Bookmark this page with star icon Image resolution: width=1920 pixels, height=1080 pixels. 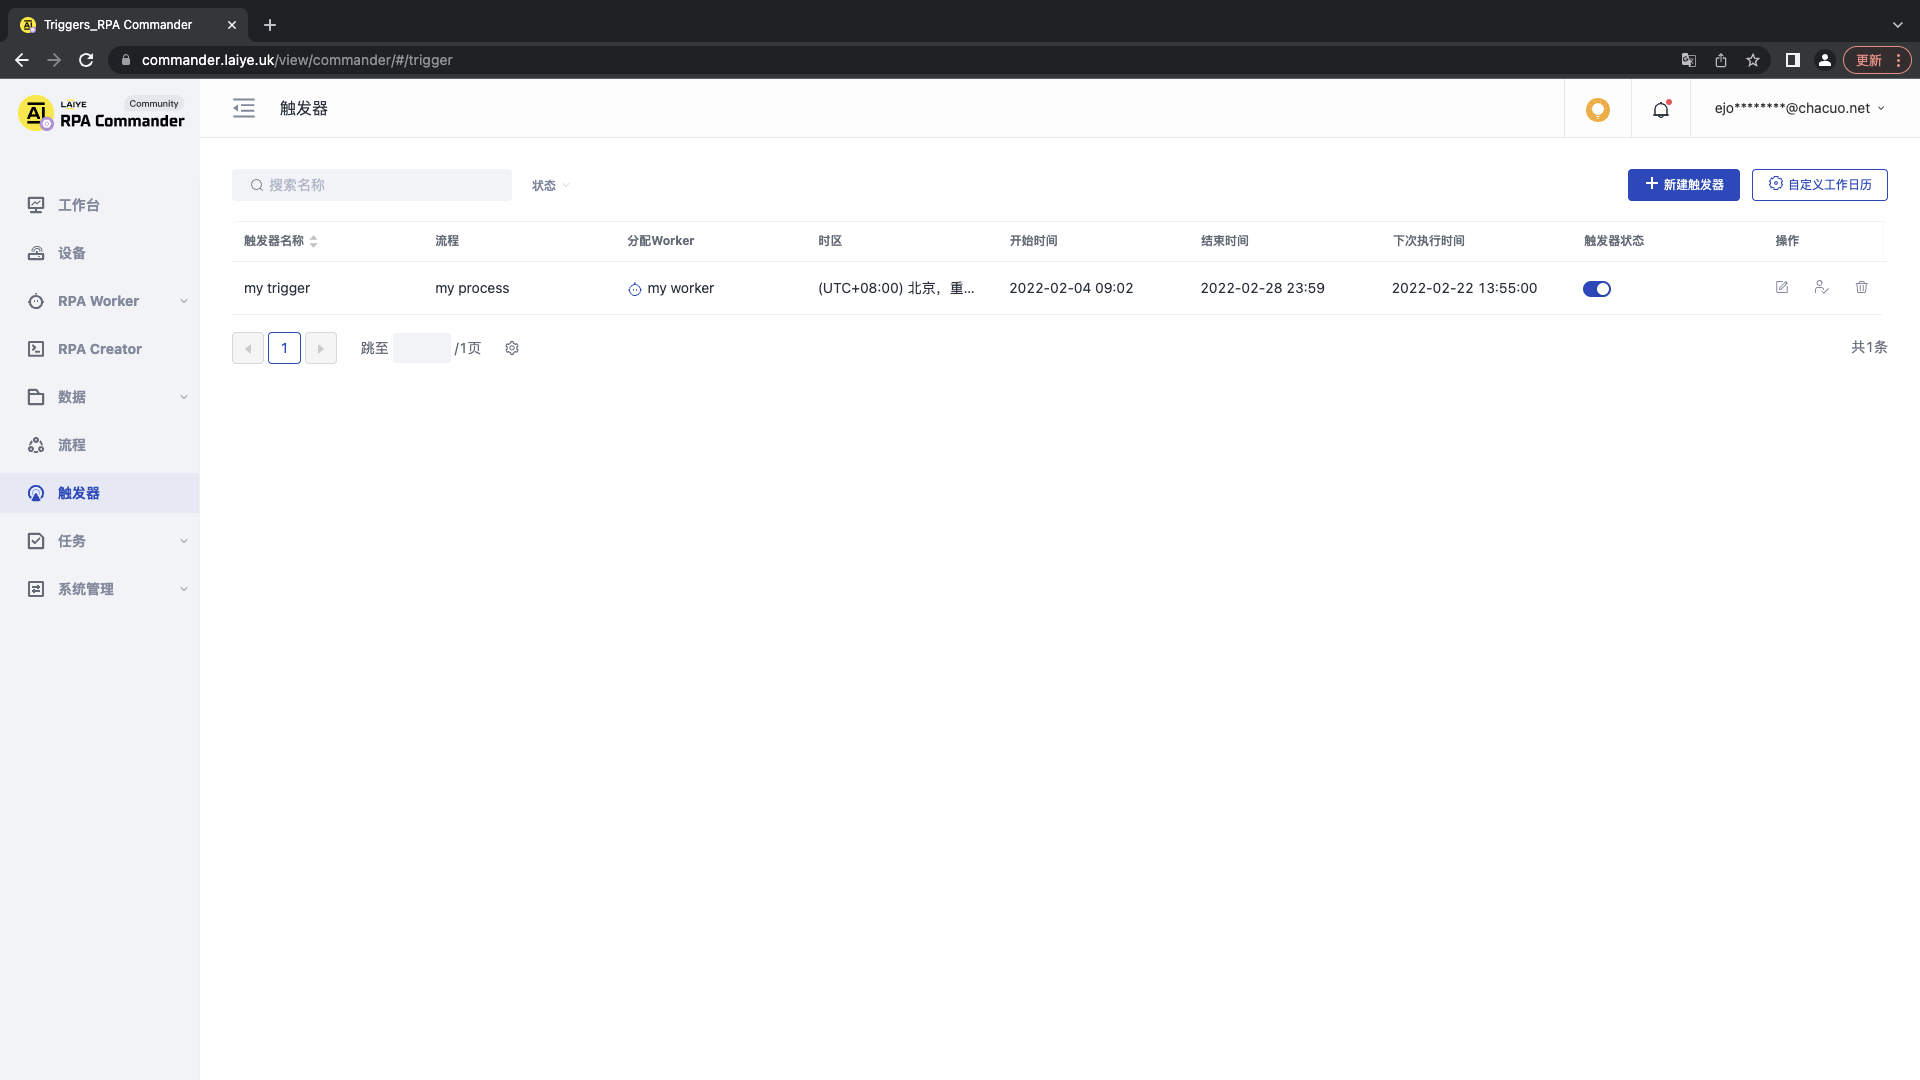pyautogui.click(x=1753, y=60)
